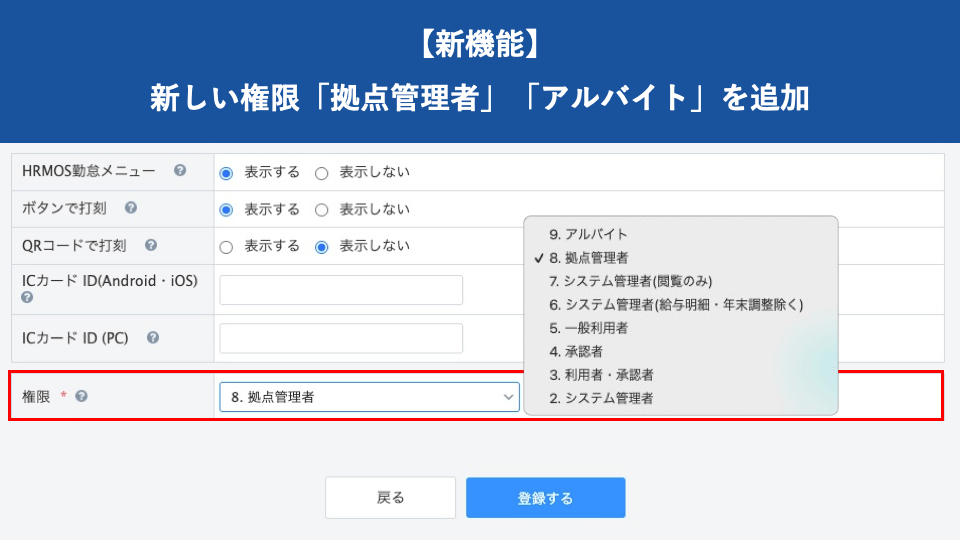Open help icon under ICカード ID(Android・iOS)
The image size is (960, 540).
(27, 298)
